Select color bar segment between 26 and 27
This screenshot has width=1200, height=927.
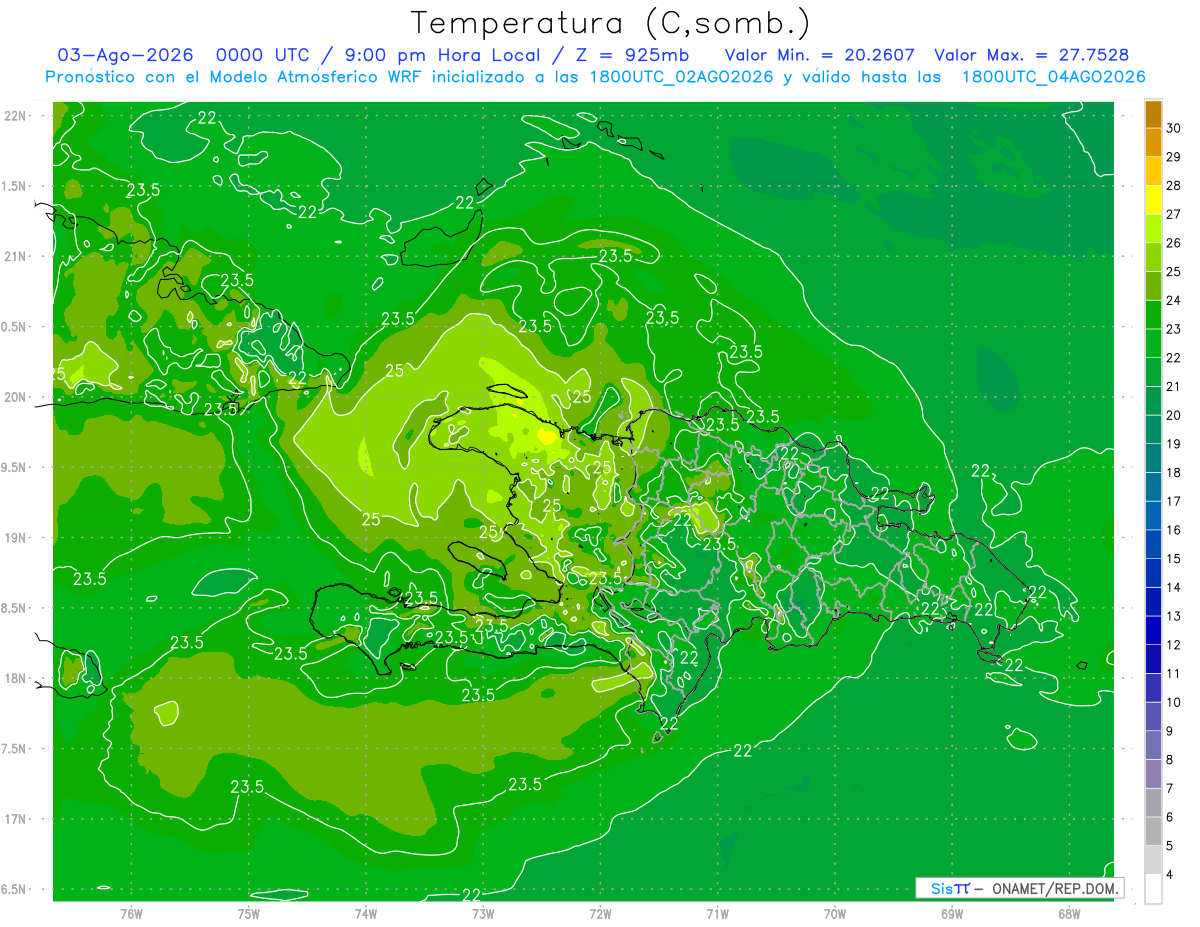tap(1153, 229)
